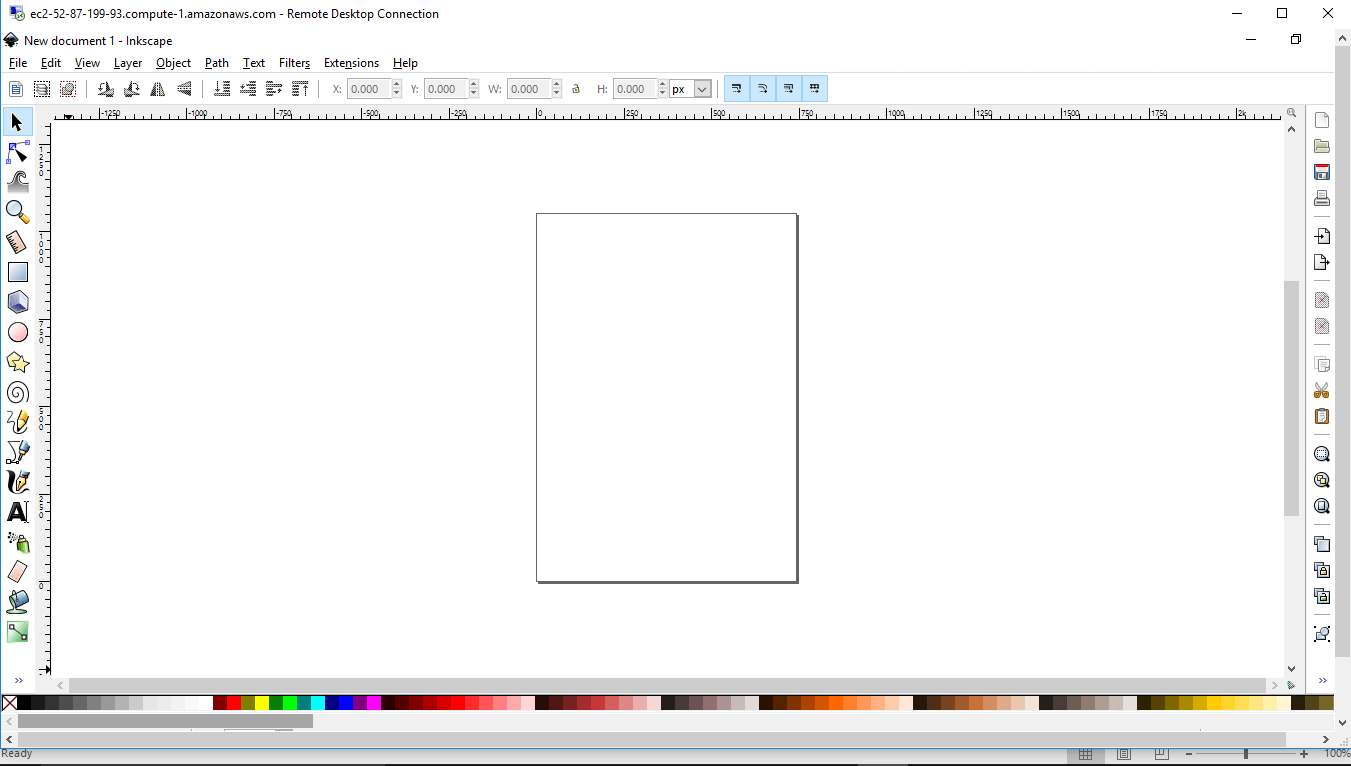Click the Print document icon
Image resolution: width=1351 pixels, height=766 pixels.
tap(1322, 198)
